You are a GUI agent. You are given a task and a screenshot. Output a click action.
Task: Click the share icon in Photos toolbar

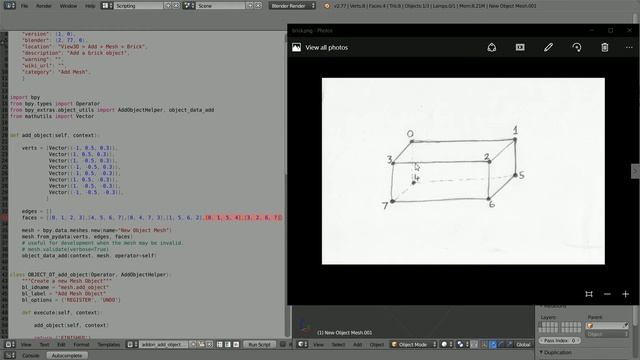492,47
